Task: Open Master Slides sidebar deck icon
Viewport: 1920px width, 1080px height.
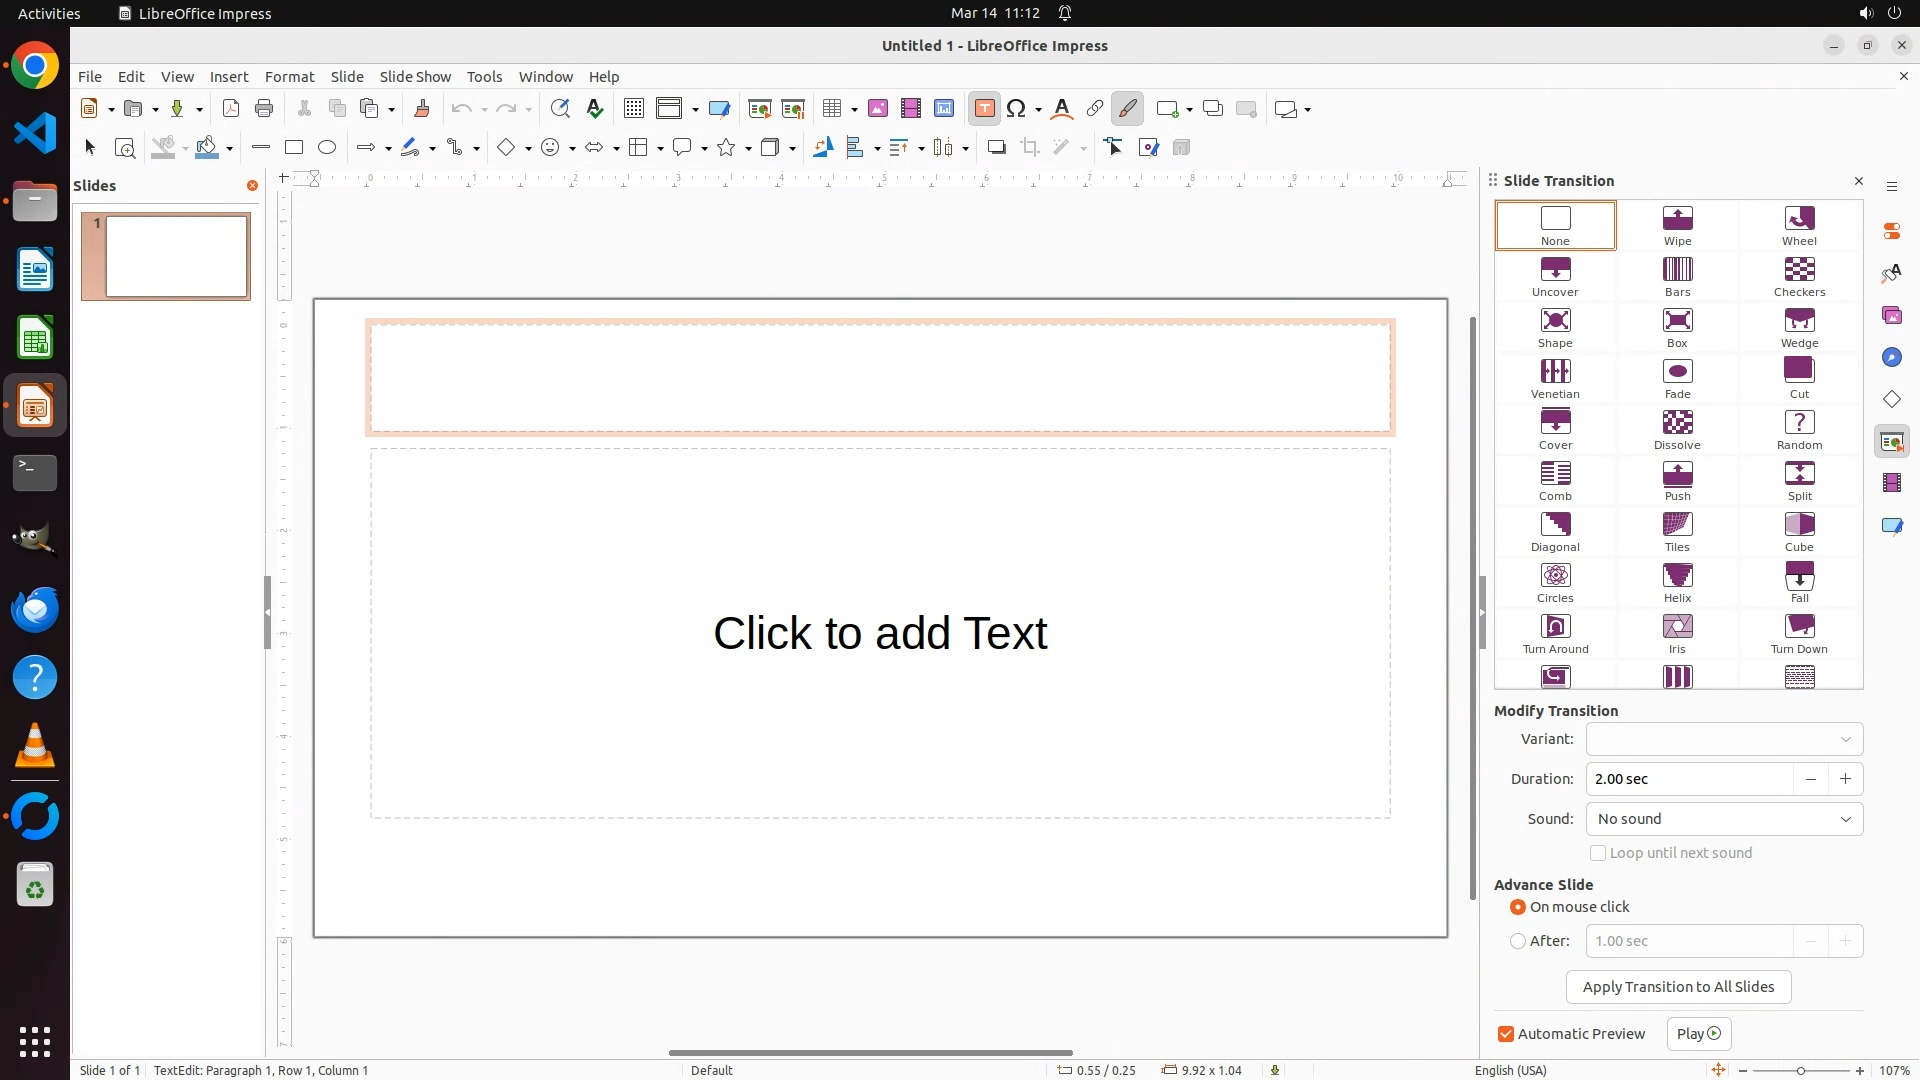Action: [1892, 526]
